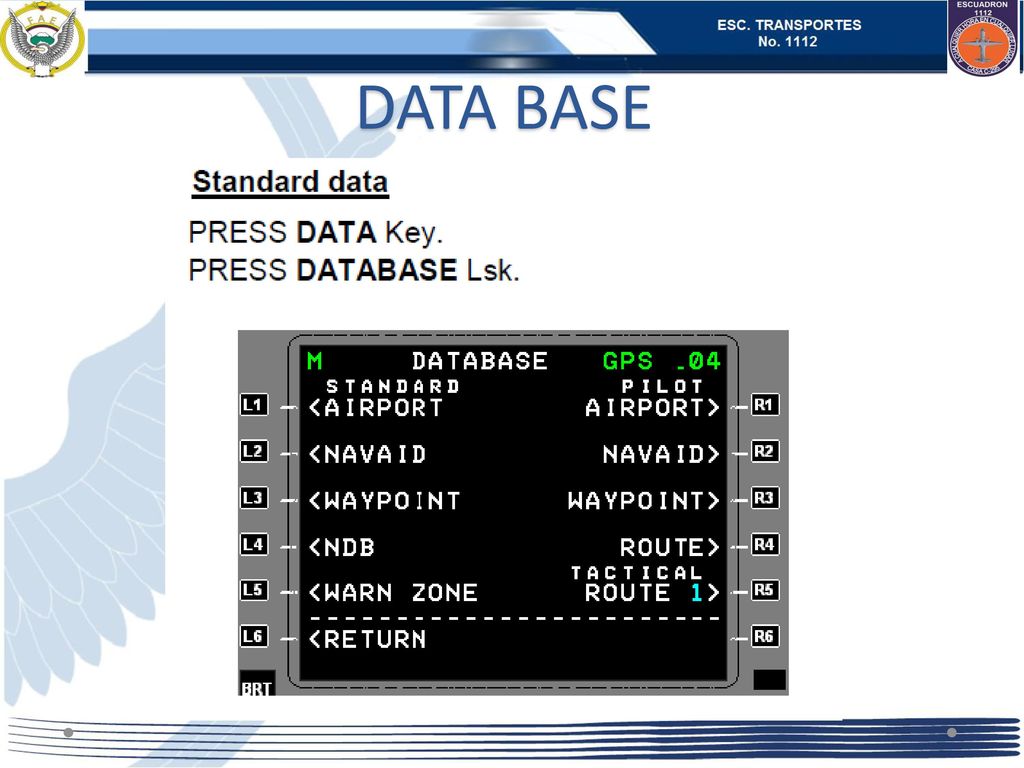Select the pilot AIRPORT> entry
1024x768 pixels.
click(x=652, y=408)
